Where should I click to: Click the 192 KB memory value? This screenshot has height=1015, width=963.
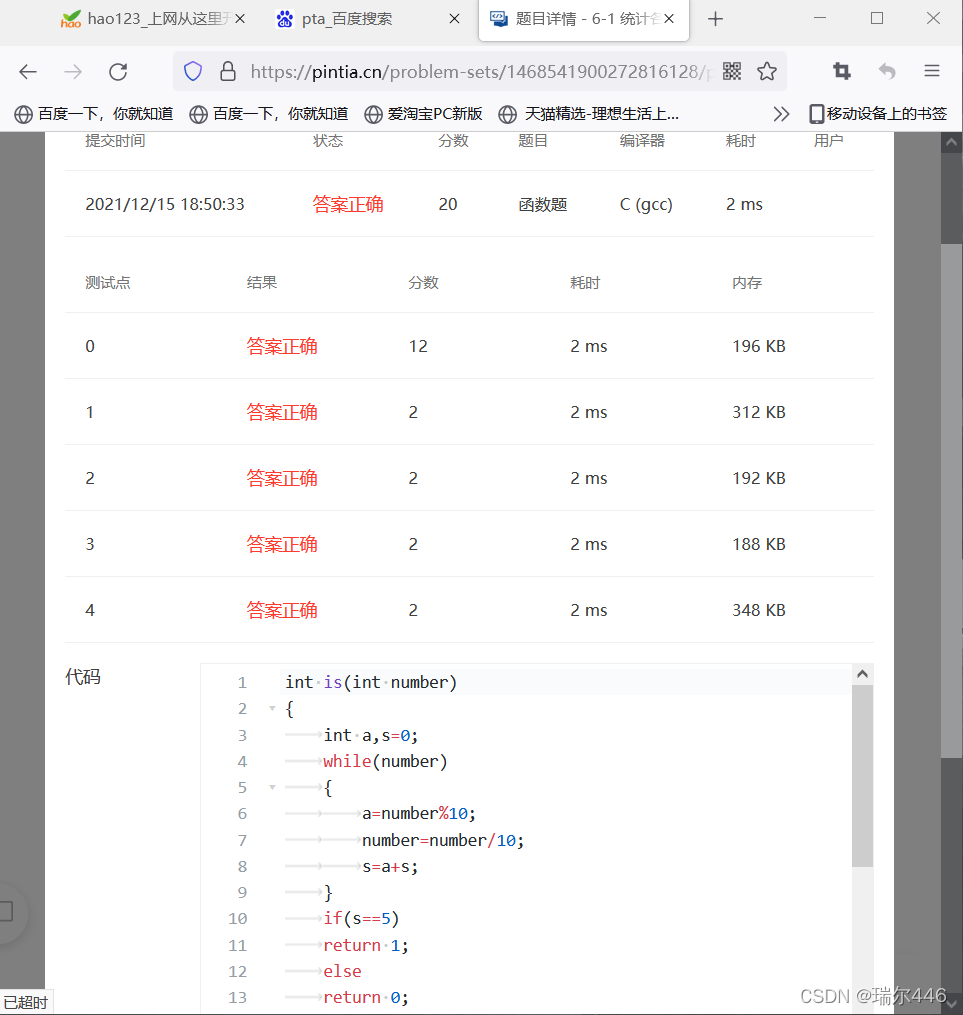pos(758,478)
